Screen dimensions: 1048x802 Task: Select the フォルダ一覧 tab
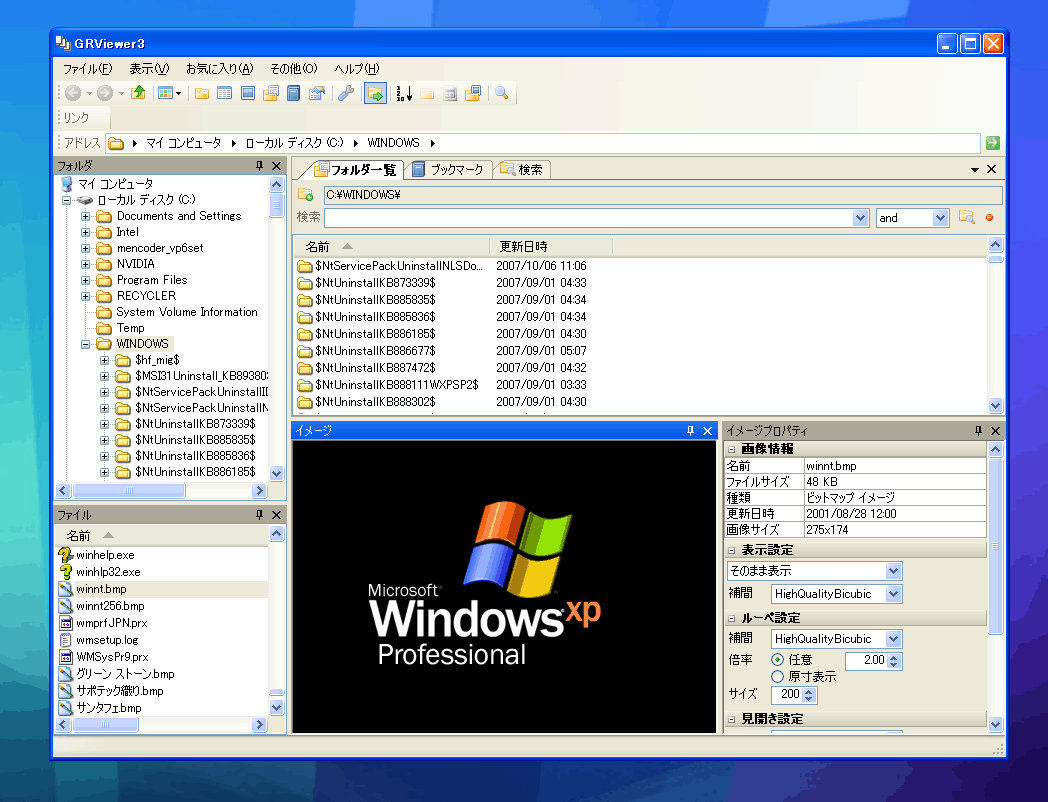click(356, 170)
